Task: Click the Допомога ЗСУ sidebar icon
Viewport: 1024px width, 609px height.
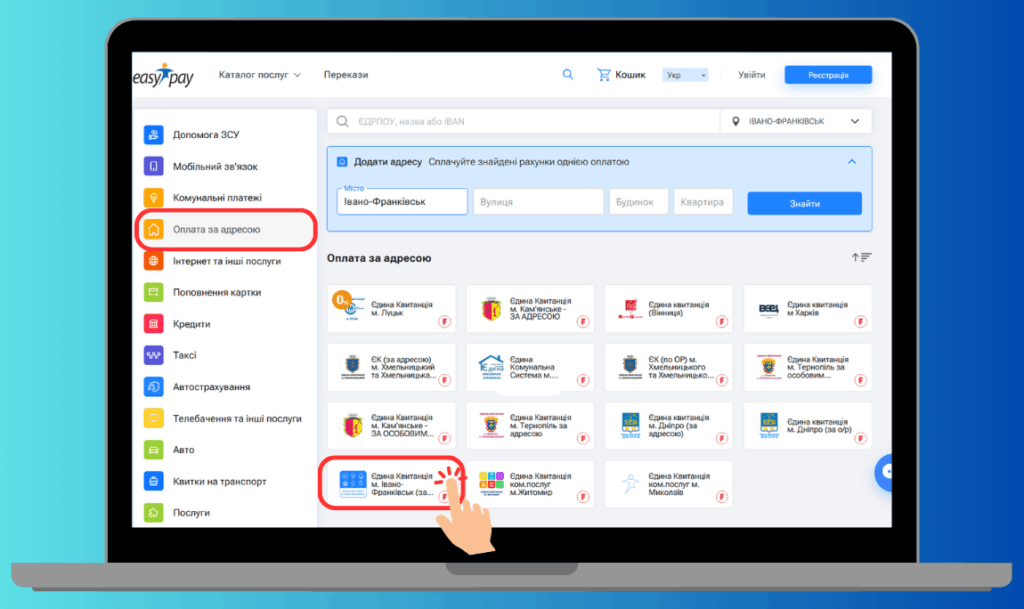Action: pyautogui.click(x=153, y=134)
